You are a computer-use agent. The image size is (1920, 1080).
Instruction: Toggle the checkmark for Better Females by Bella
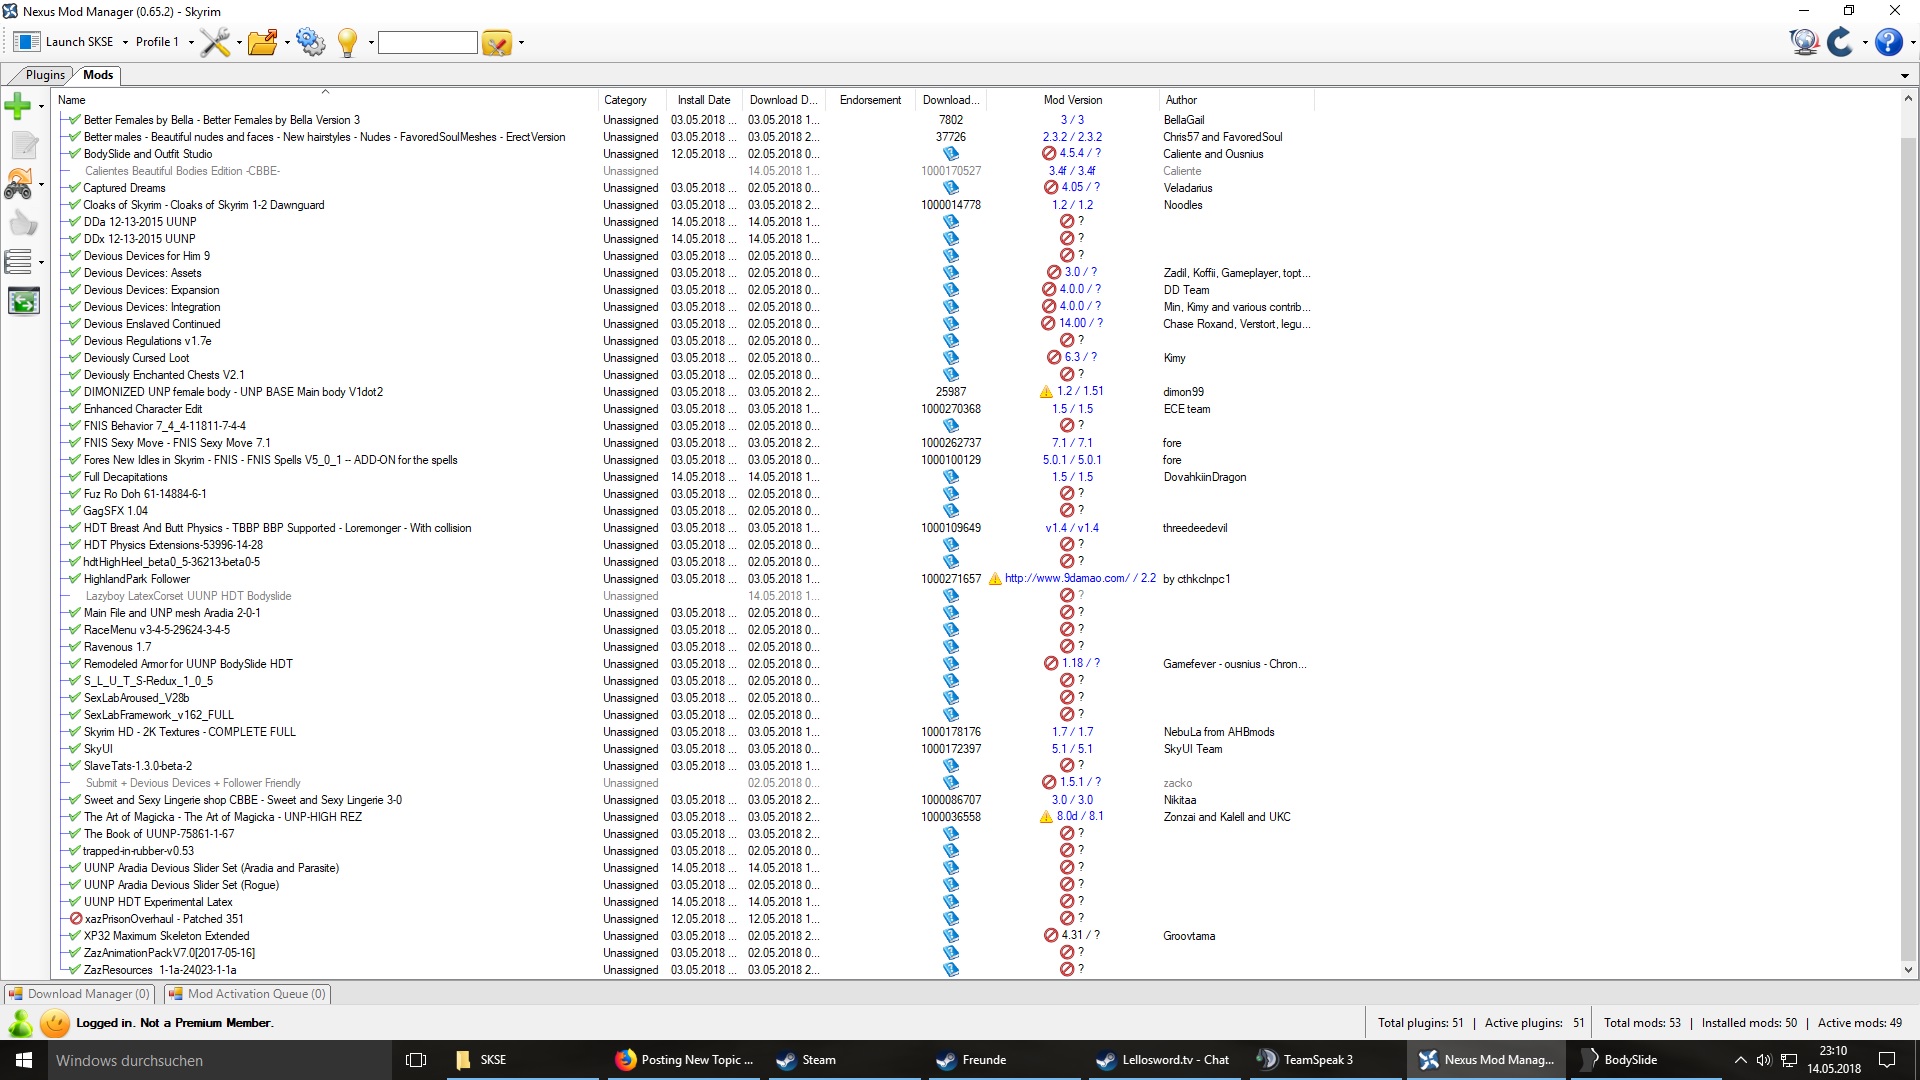point(75,120)
